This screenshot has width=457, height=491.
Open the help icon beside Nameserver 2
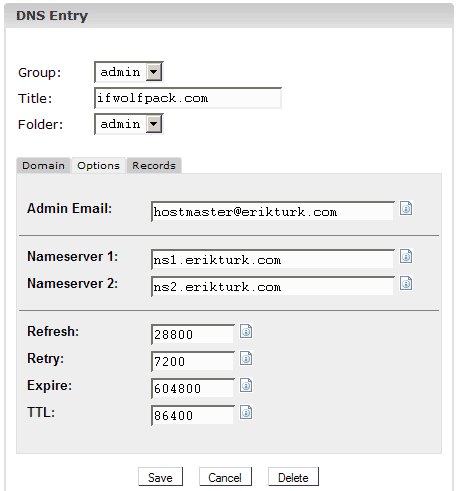pyautogui.click(x=406, y=283)
